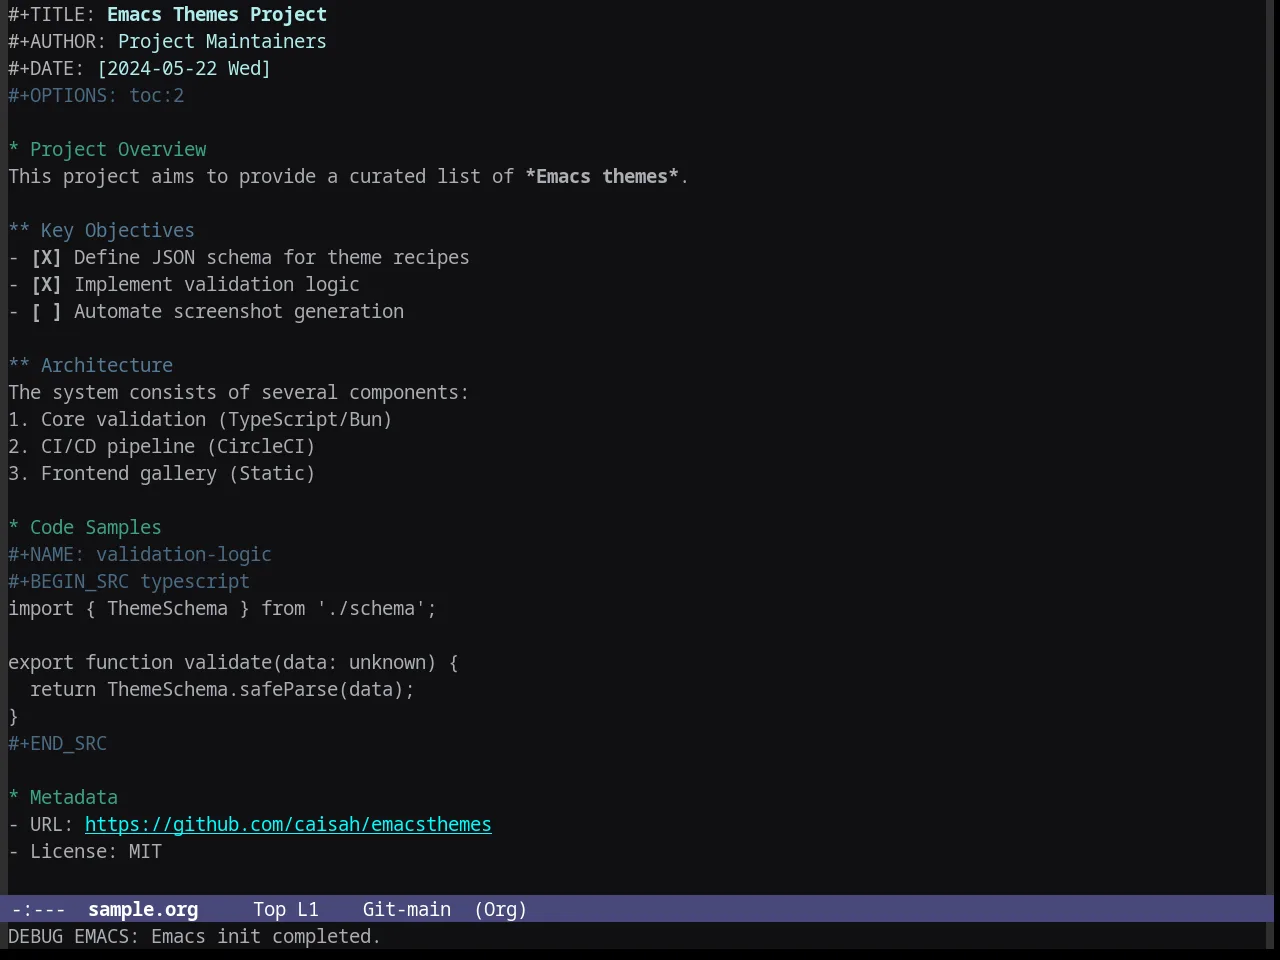Click the 'import { ThemeSchema }' code line

point(222,609)
